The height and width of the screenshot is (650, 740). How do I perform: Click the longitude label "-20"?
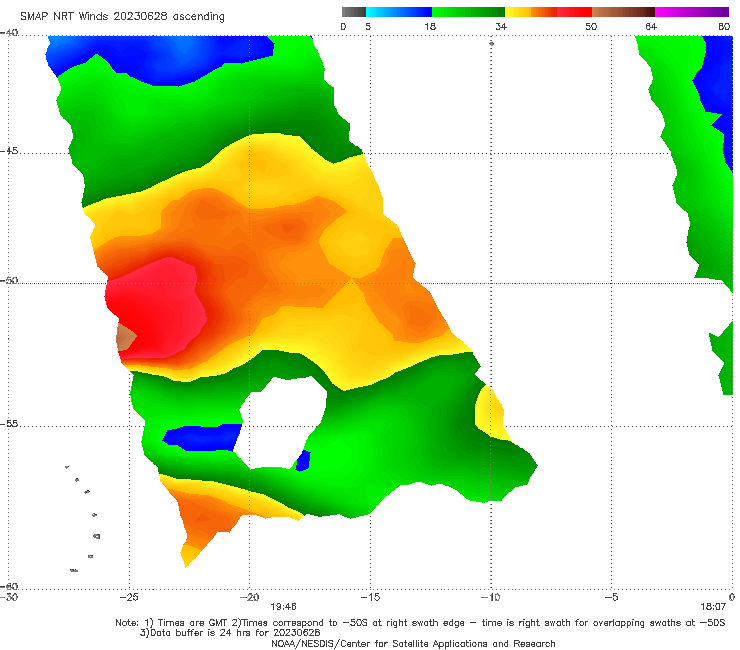[249, 597]
